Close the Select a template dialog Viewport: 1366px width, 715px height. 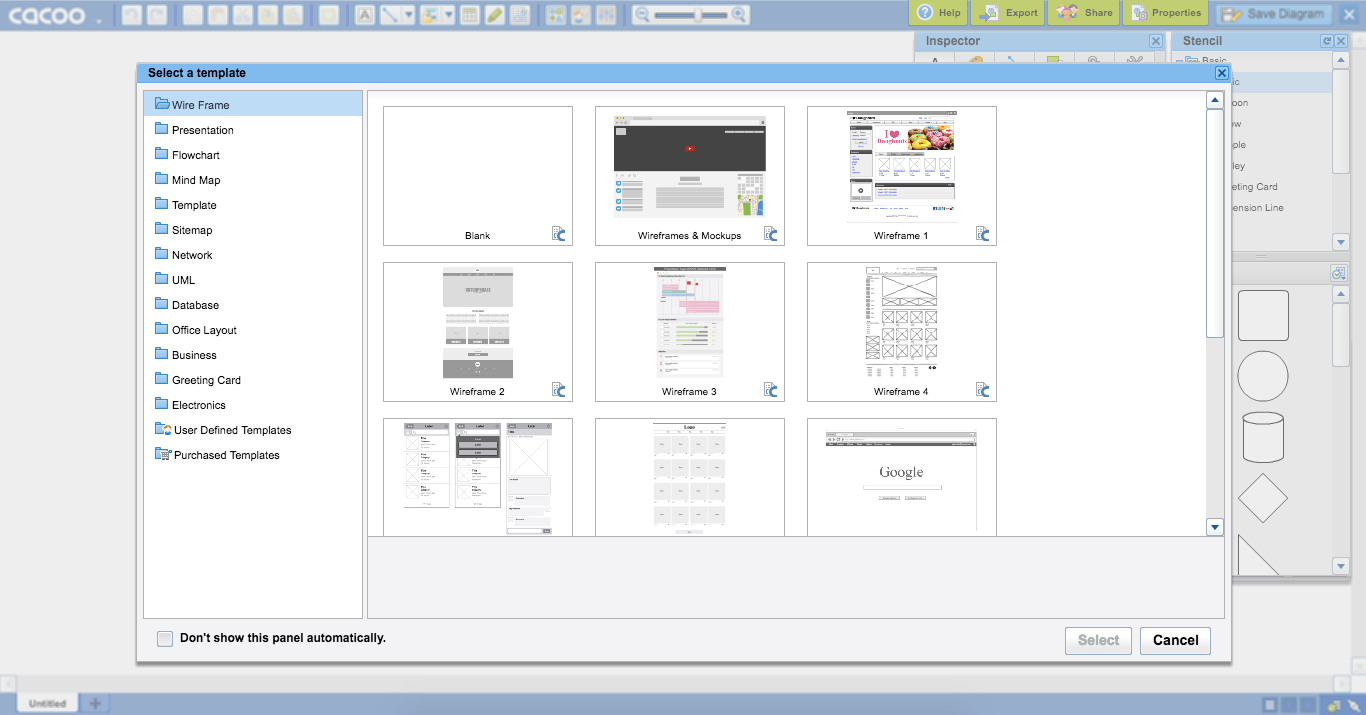[1221, 73]
